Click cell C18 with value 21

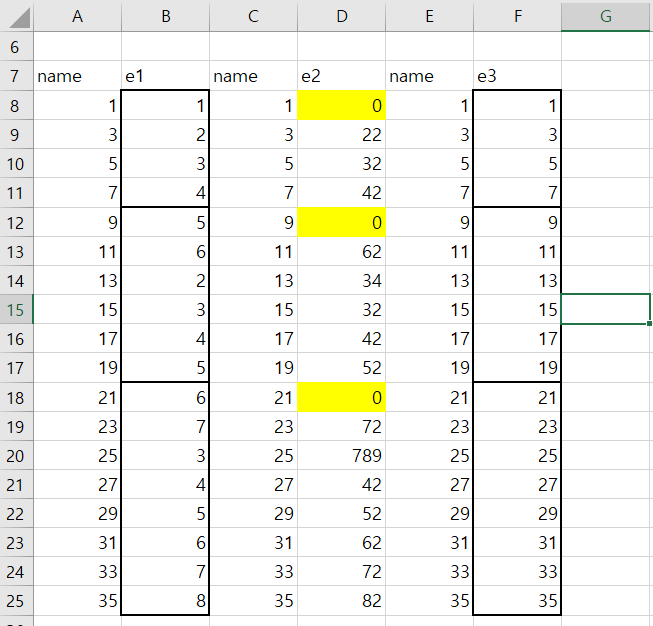[253, 397]
